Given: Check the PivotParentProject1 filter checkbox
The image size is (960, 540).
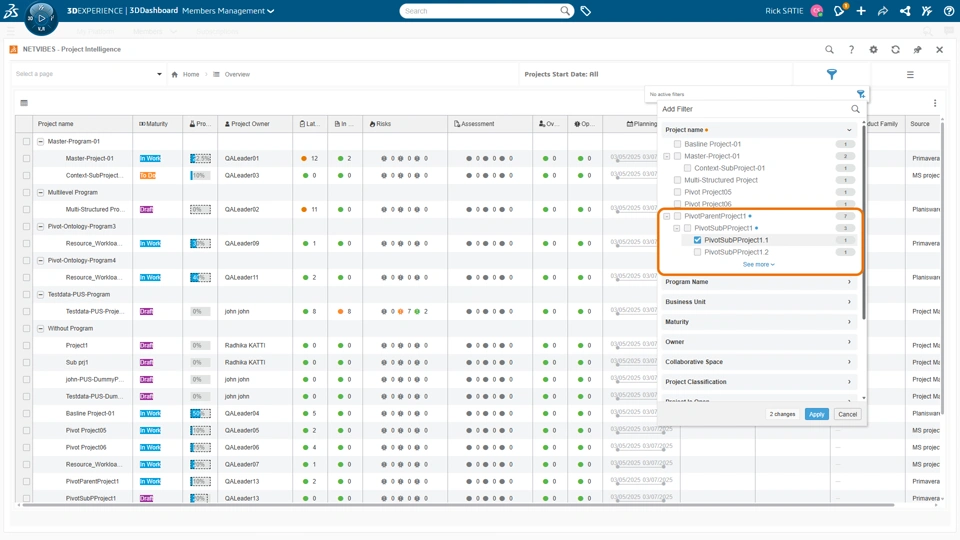Looking at the screenshot, I should [677, 216].
